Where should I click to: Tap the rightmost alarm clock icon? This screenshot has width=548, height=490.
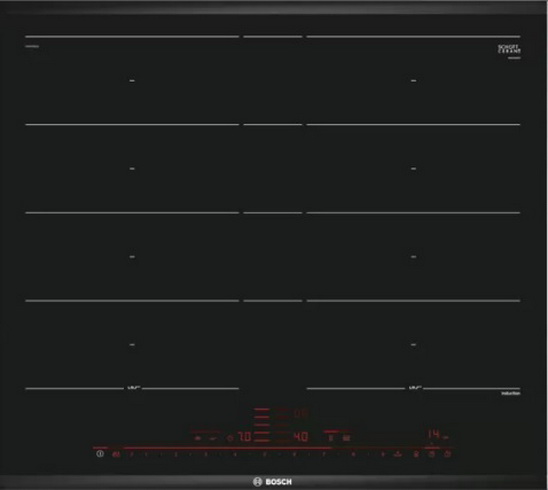pos(447,454)
